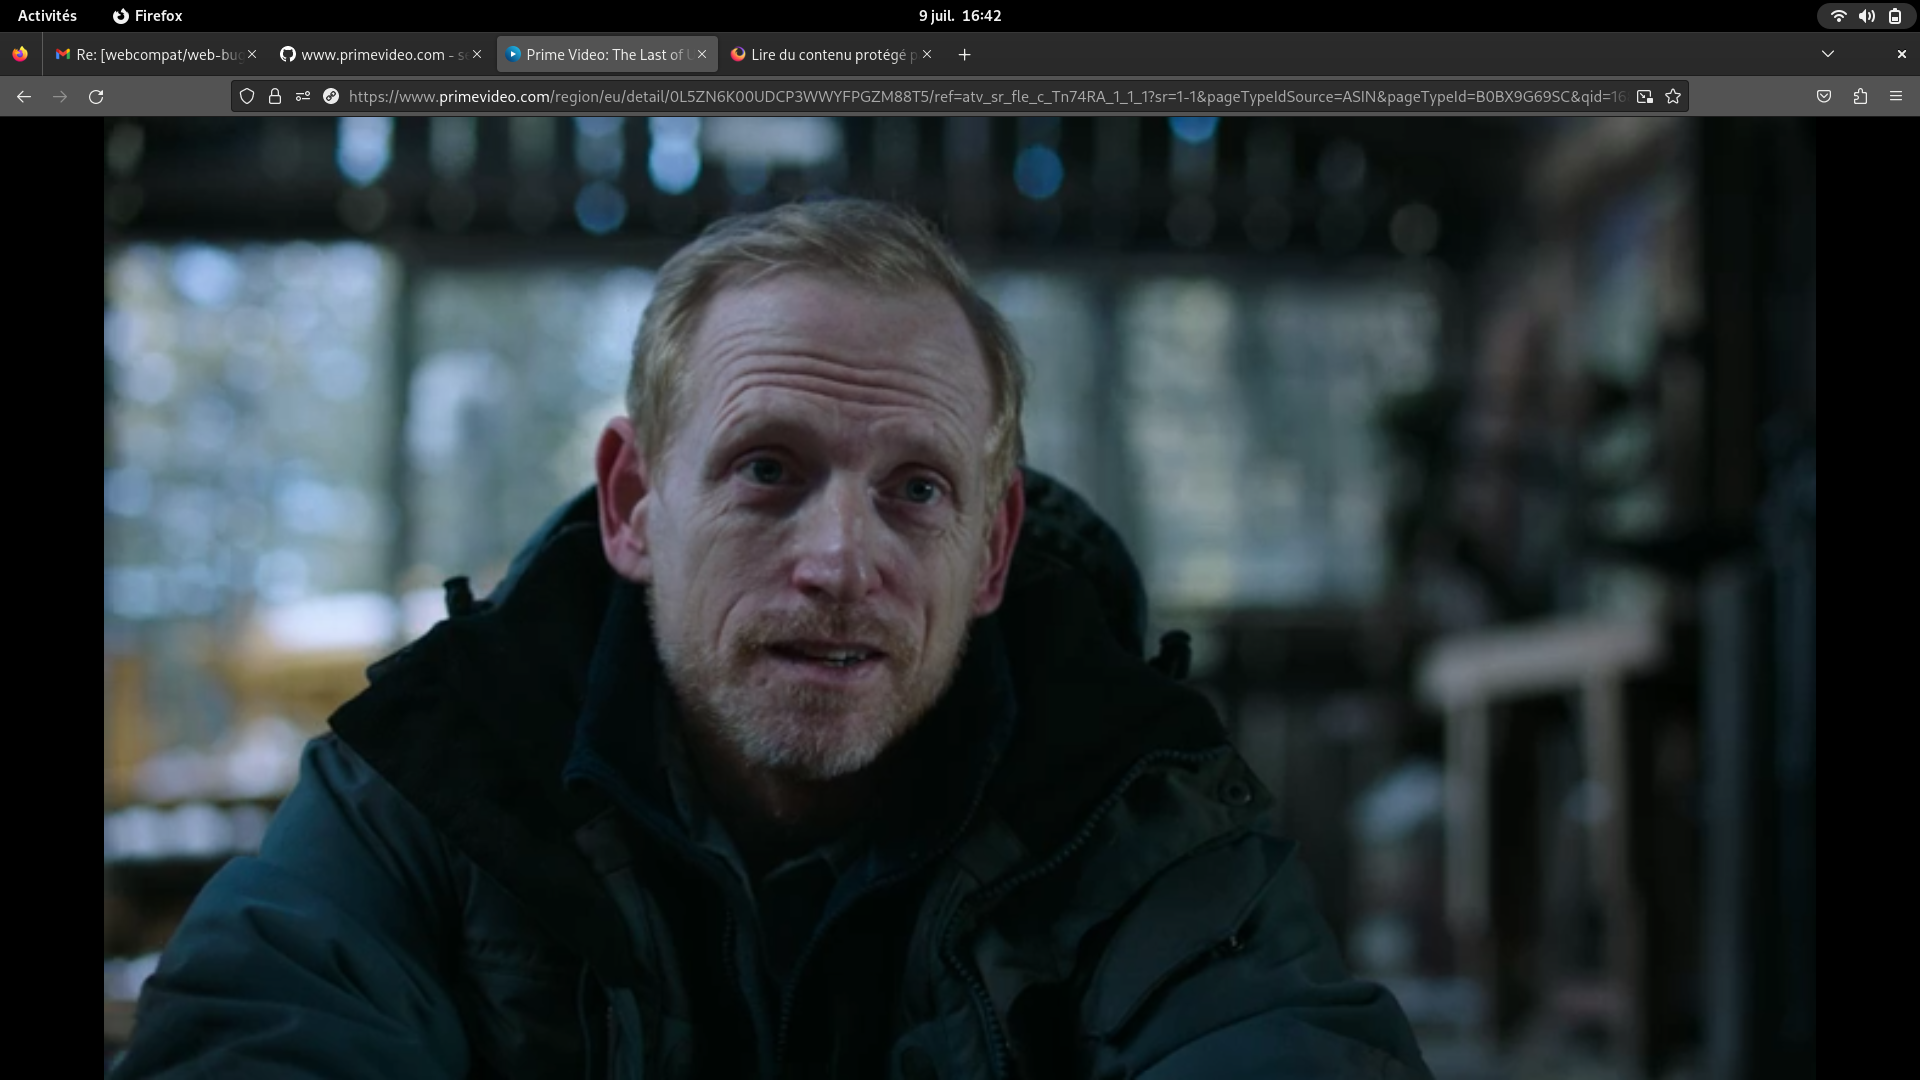Click the Wi-Fi status icon
This screenshot has height=1080, width=1920.
[x=1840, y=16]
